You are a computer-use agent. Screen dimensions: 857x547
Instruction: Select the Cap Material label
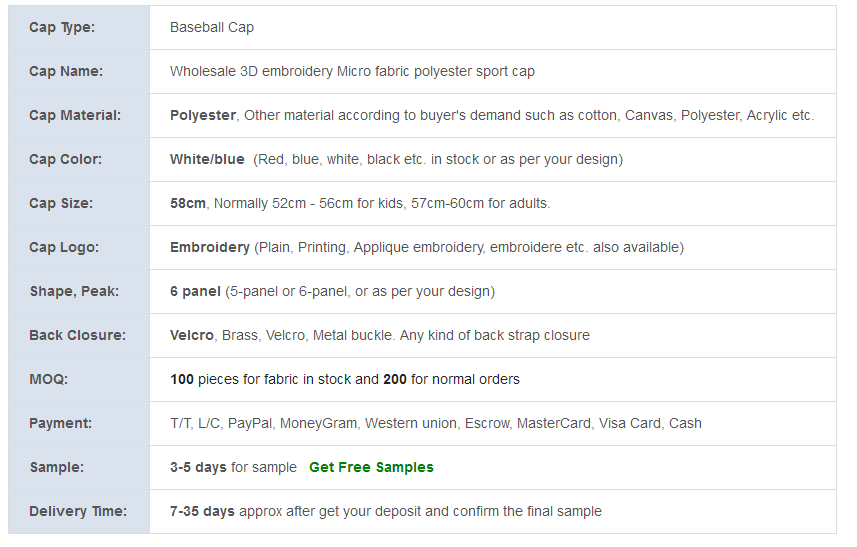pos(75,115)
